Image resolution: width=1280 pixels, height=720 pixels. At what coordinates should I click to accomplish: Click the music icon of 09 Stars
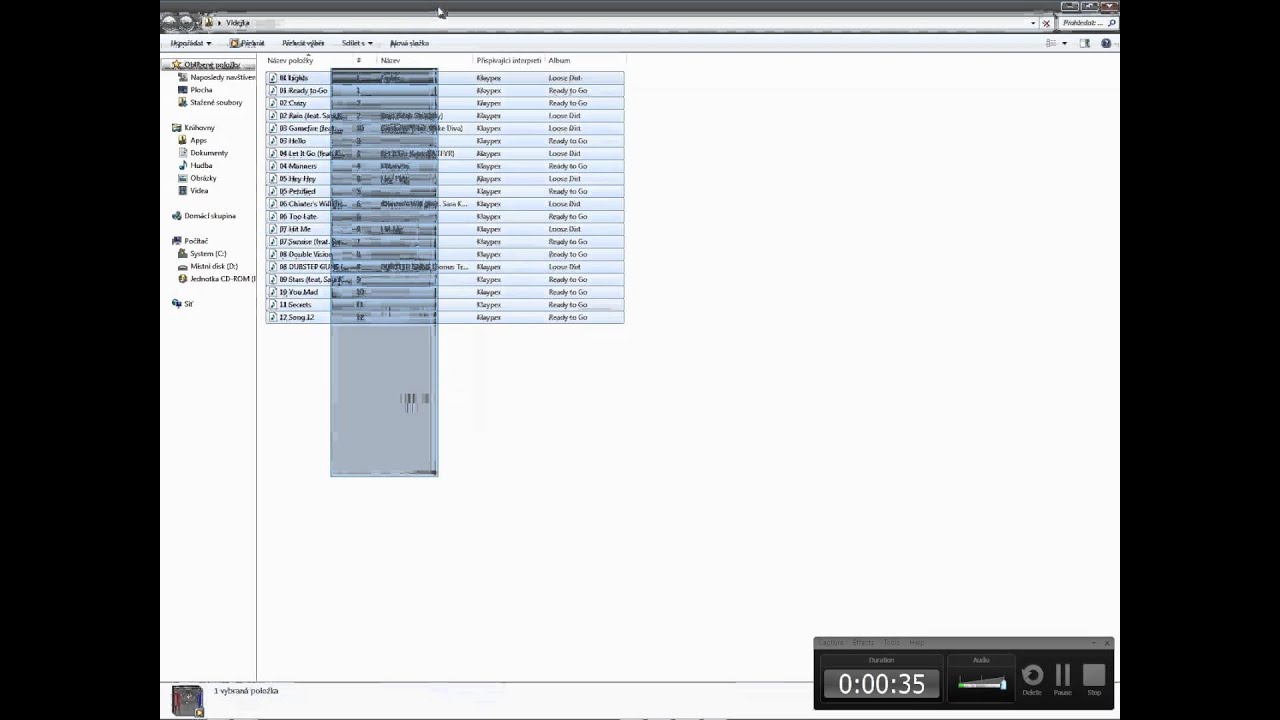[273, 279]
